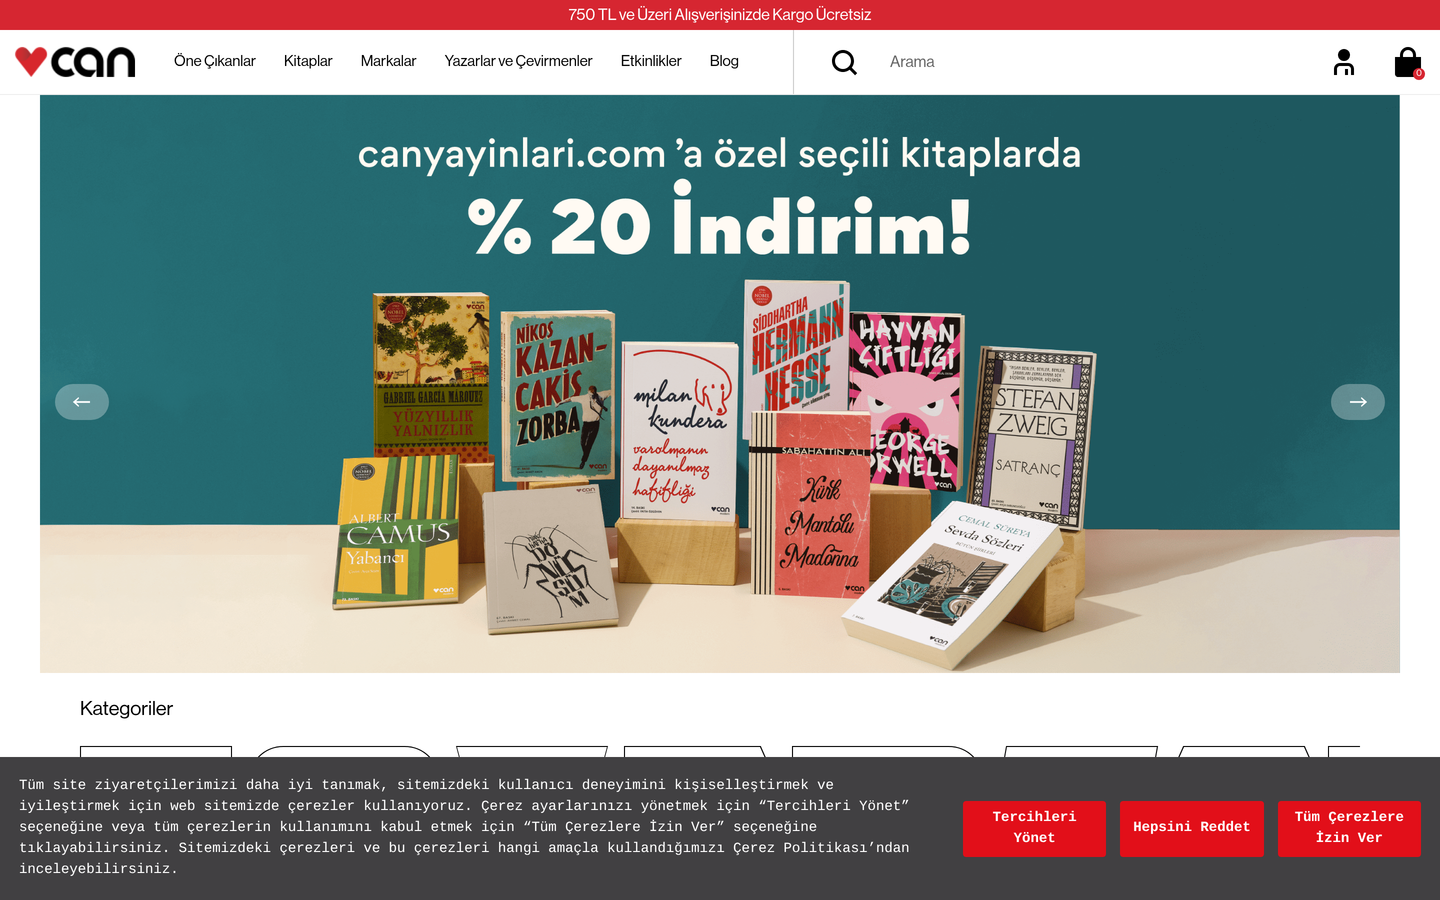Open the Blog menu item
1440x900 pixels.
[x=724, y=61]
